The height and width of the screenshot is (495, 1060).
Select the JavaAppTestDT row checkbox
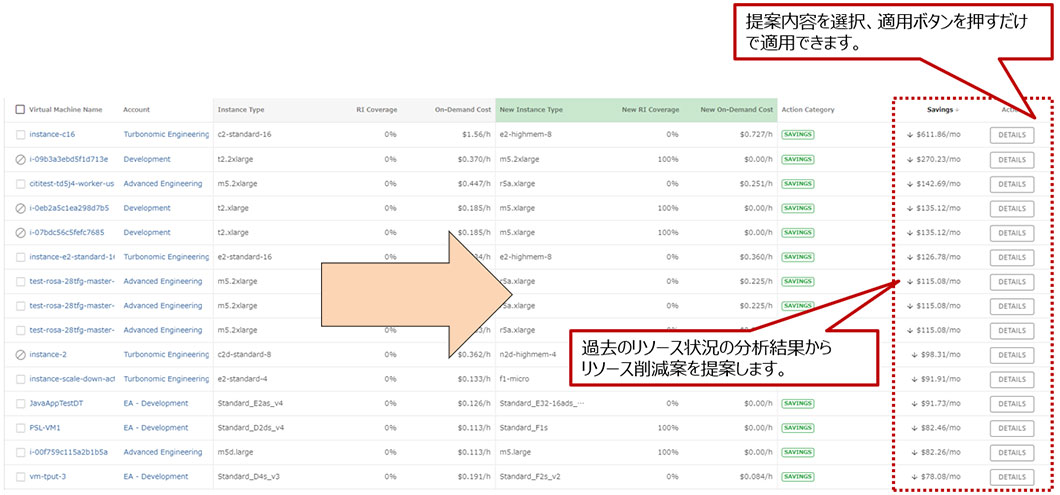[21, 404]
